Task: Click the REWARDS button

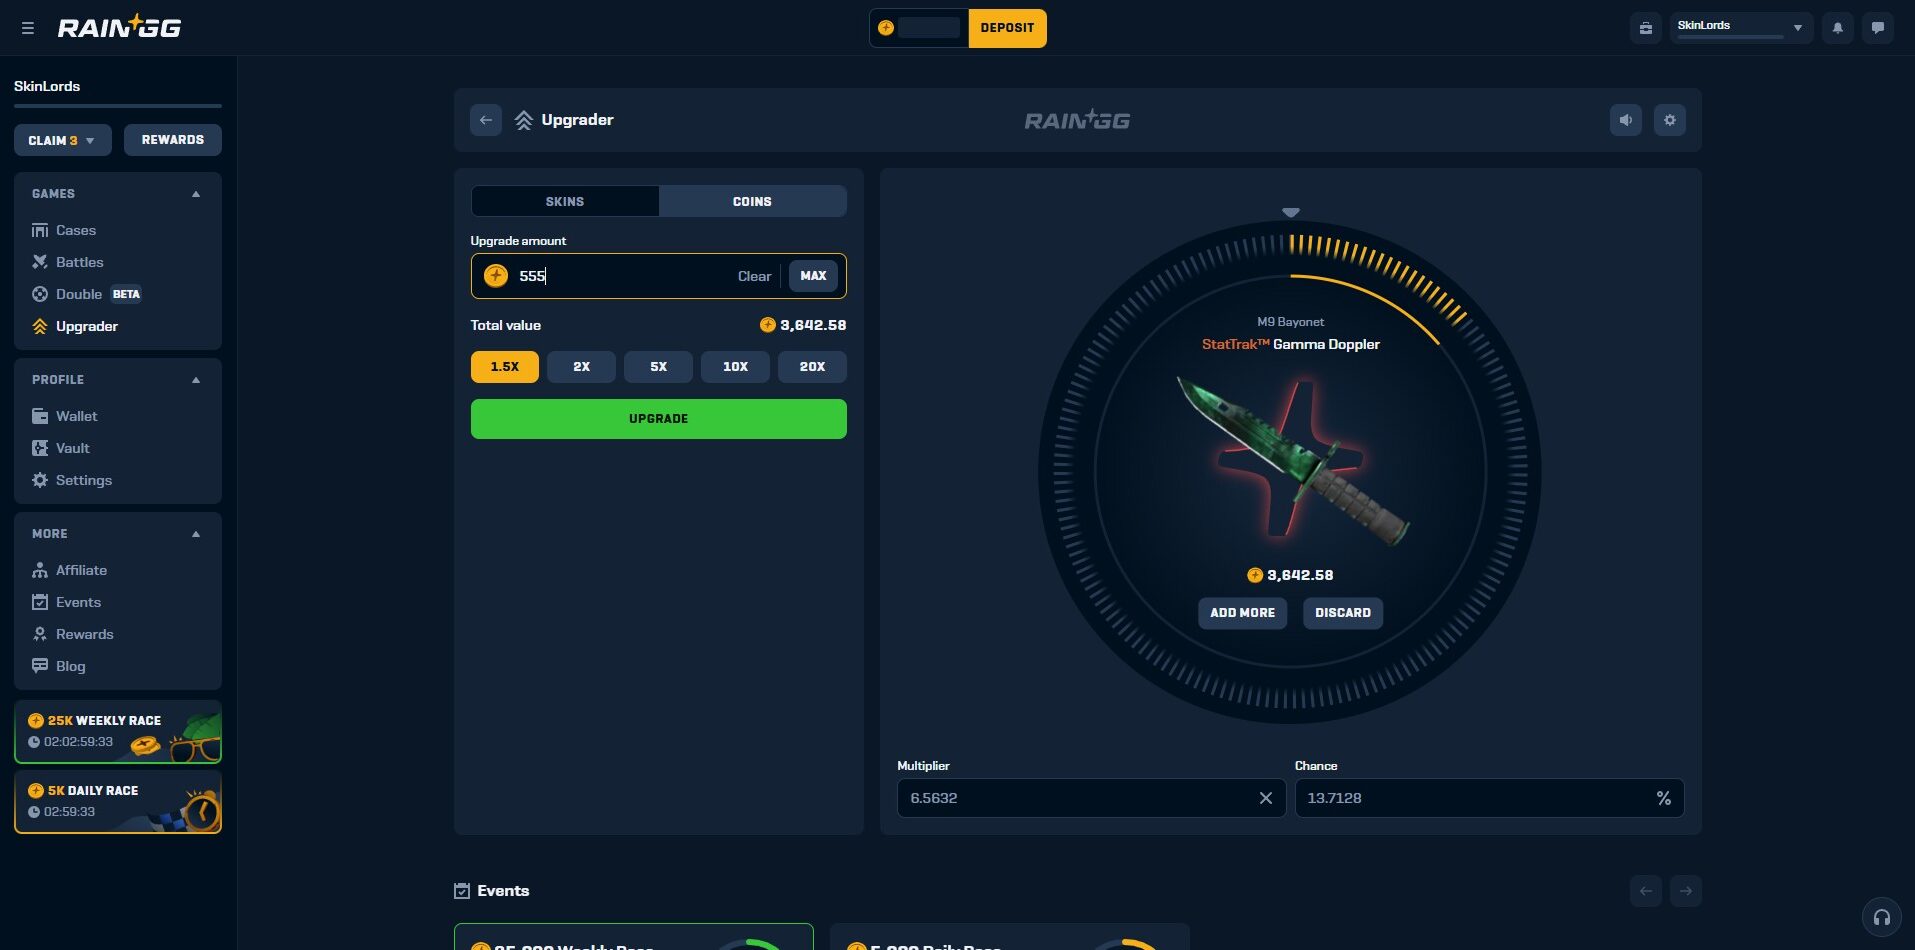Action: (x=173, y=140)
